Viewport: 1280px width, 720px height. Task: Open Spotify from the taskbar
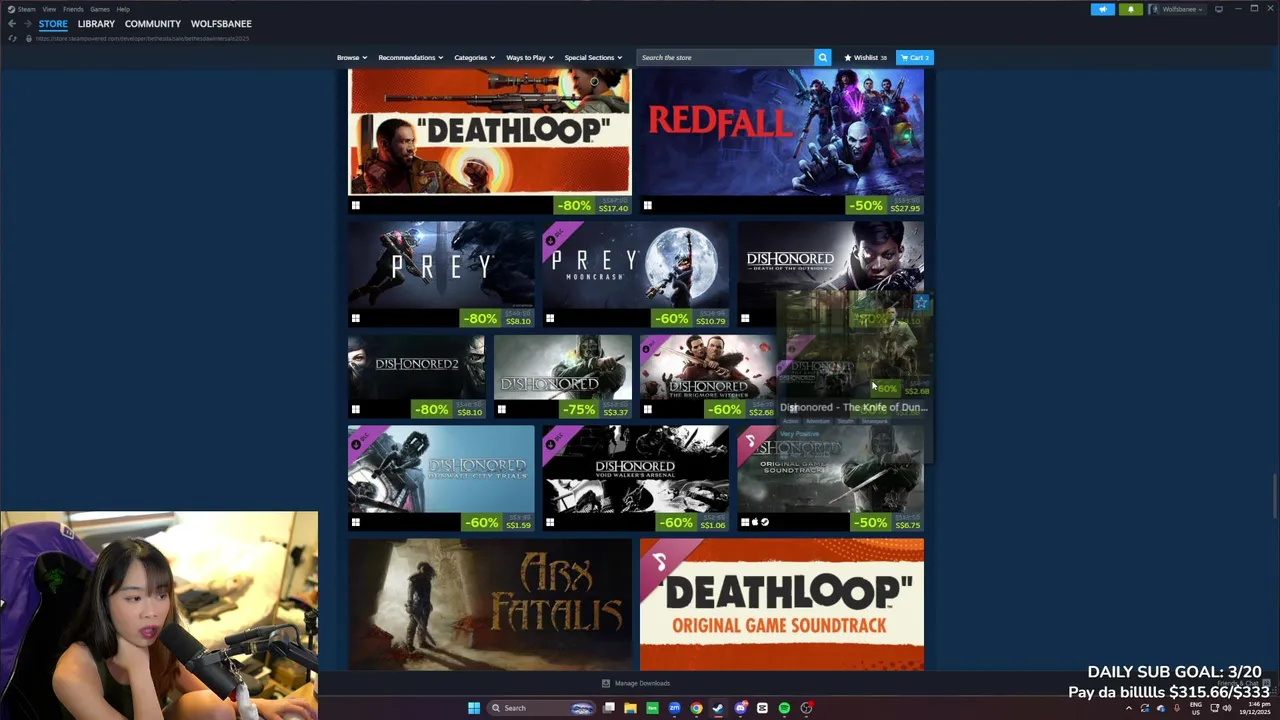[x=784, y=708]
